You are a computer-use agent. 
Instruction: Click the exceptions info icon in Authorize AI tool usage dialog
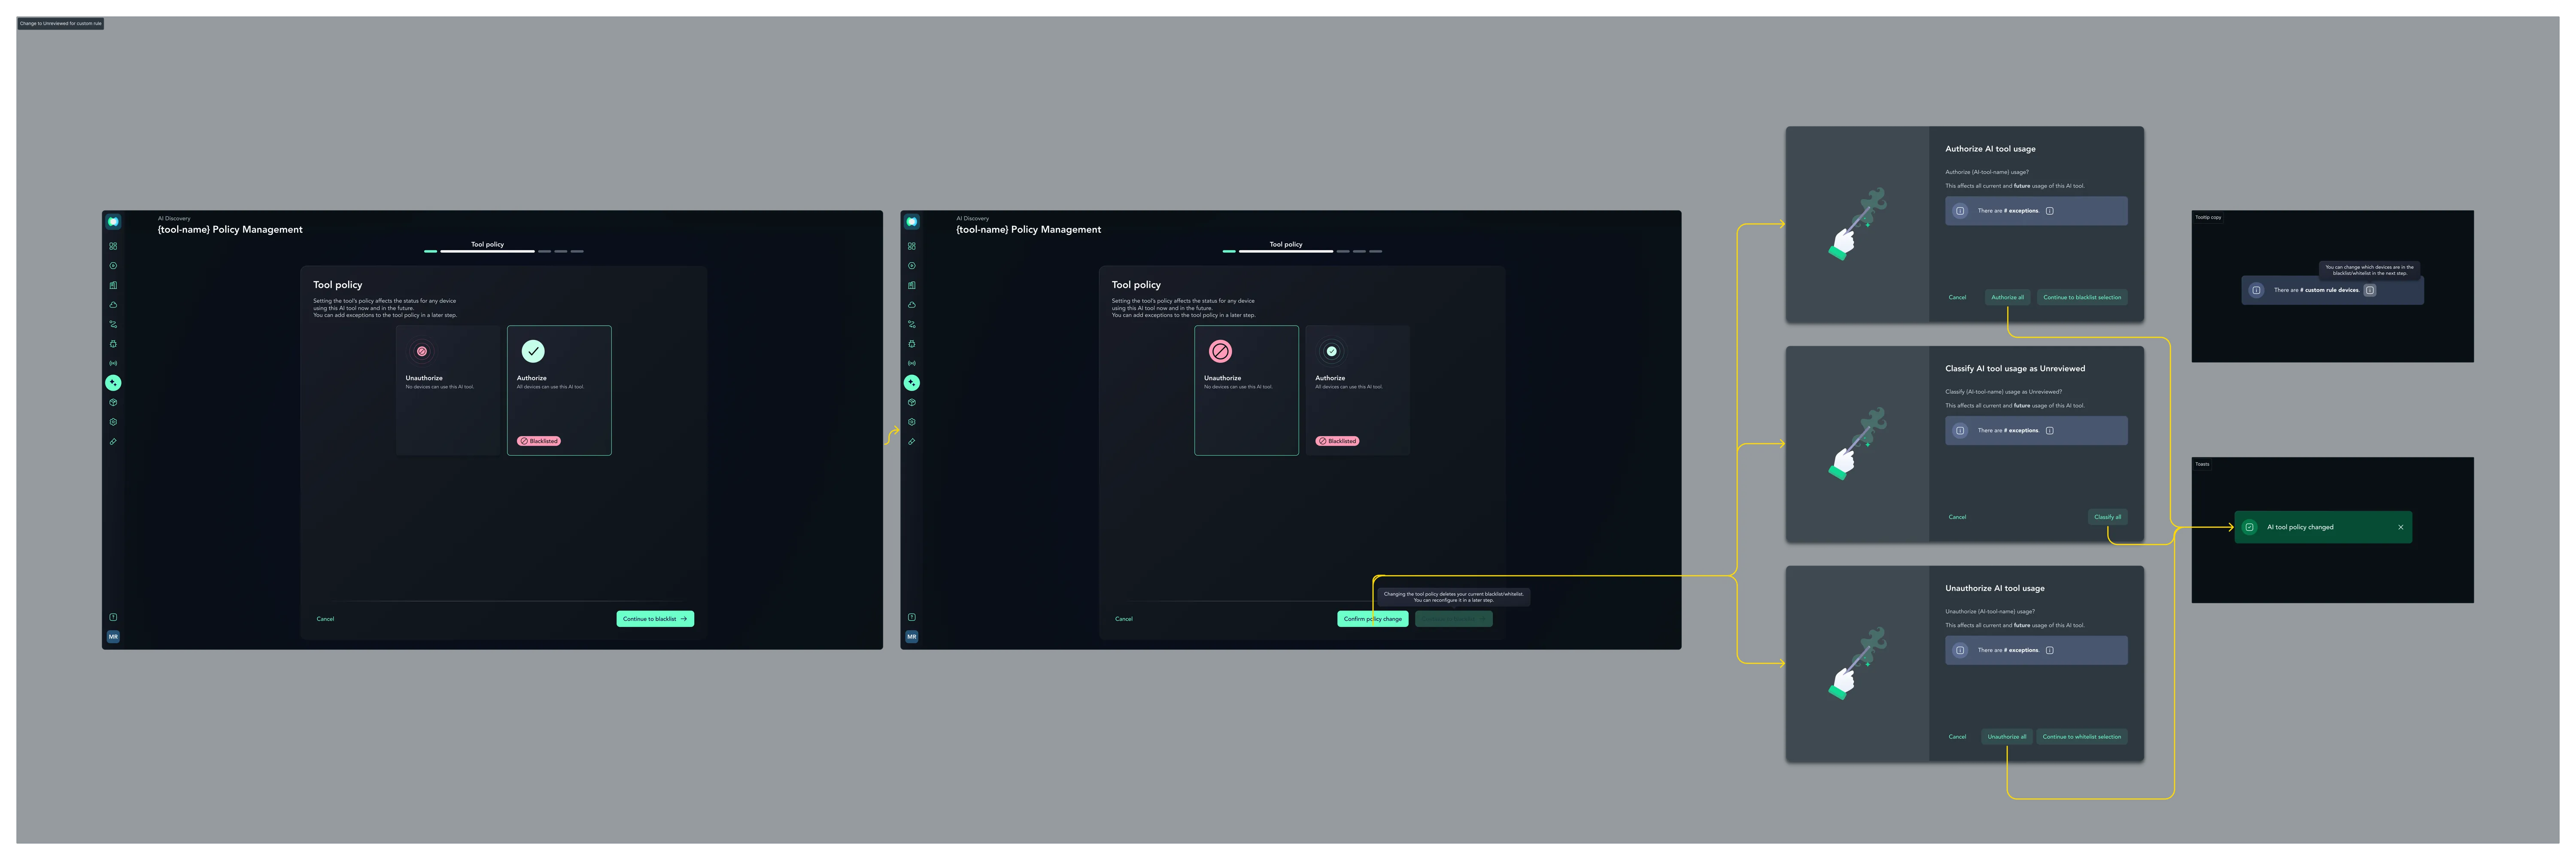[2050, 211]
